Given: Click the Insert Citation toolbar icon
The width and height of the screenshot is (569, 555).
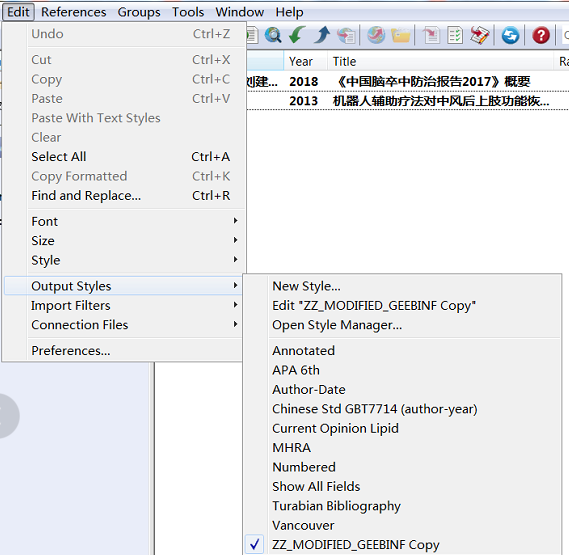Looking at the screenshot, I should pos(431,35).
